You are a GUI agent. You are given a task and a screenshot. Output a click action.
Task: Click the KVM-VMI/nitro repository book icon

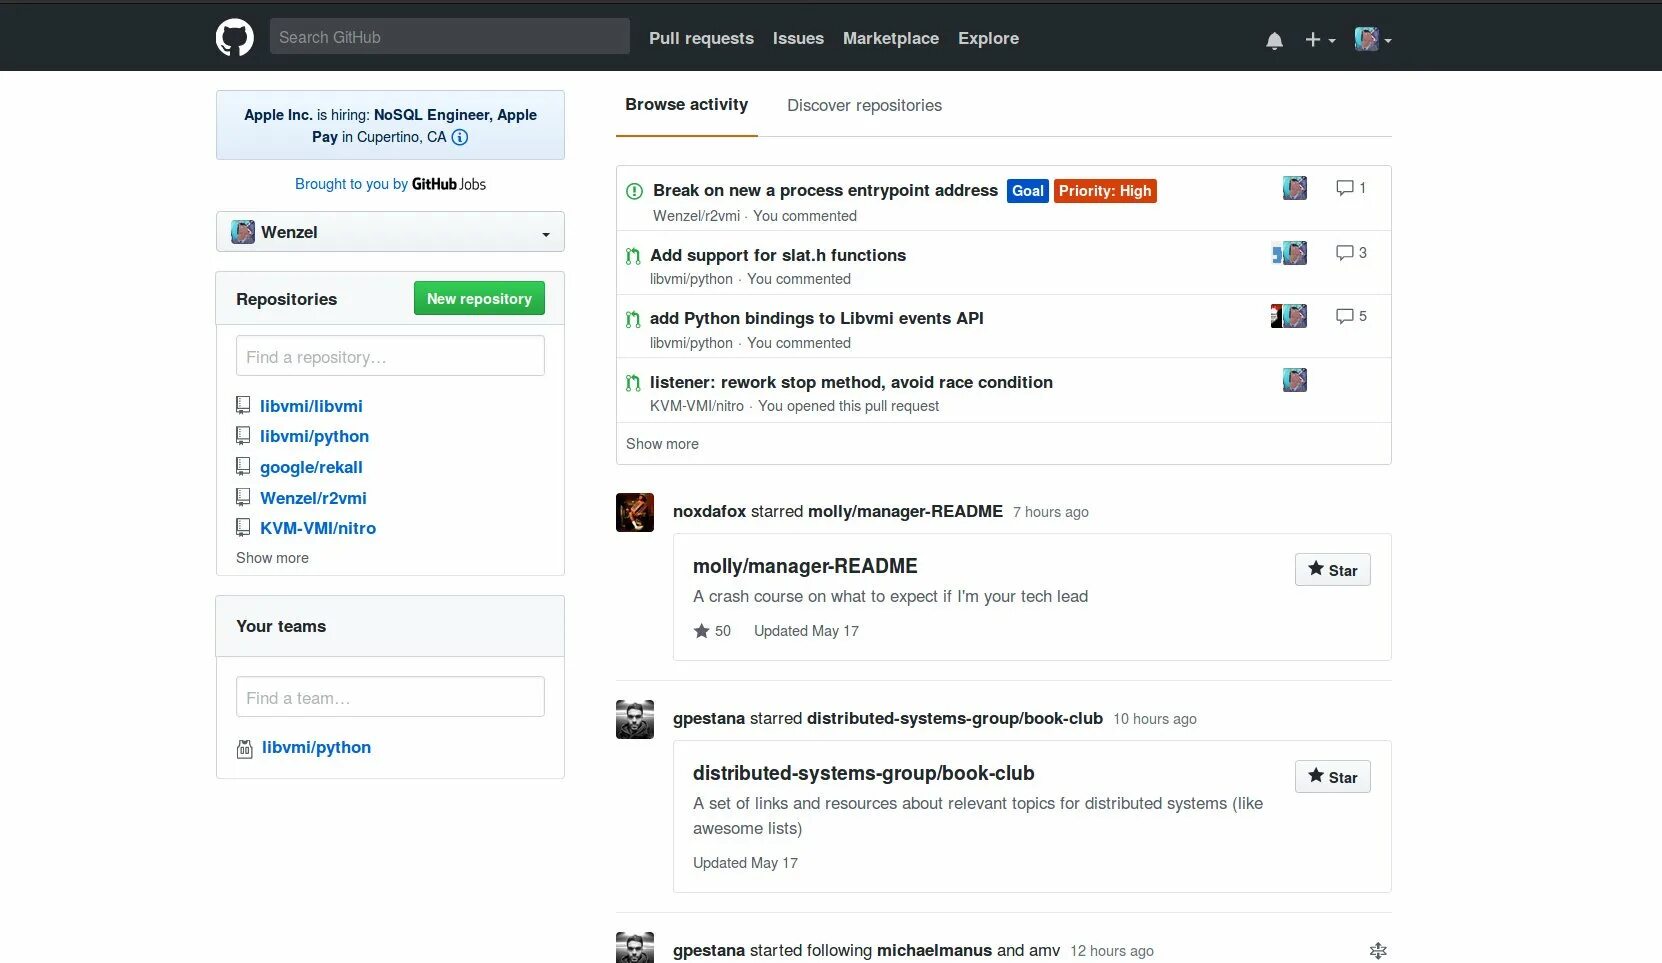[x=243, y=527]
